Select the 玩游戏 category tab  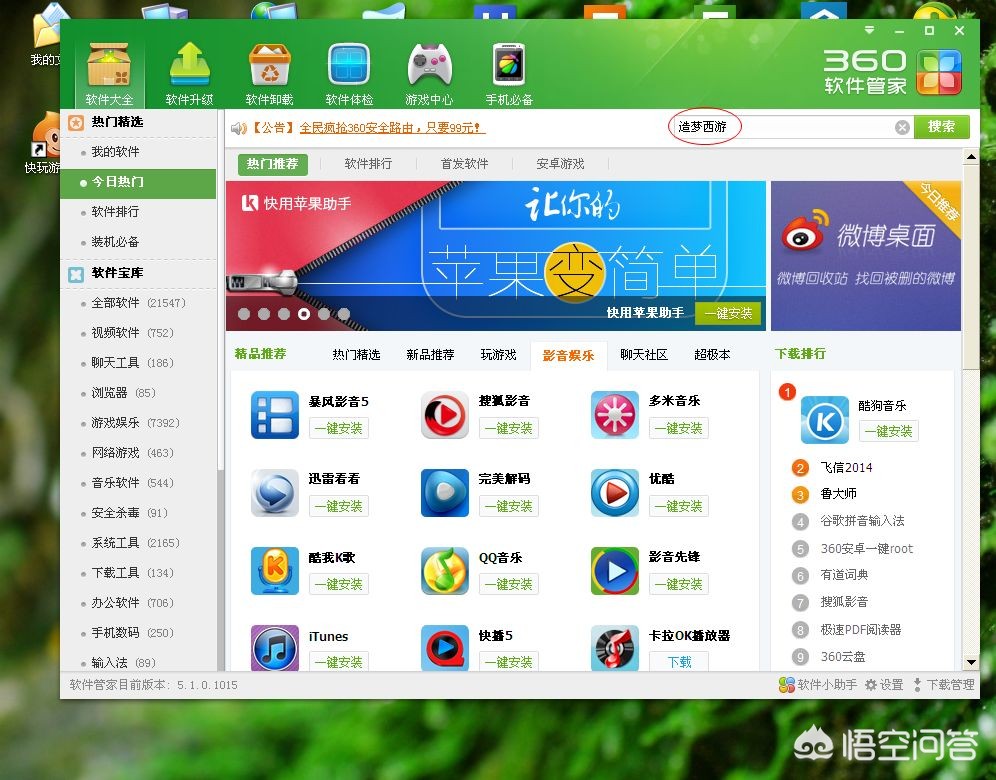499,354
